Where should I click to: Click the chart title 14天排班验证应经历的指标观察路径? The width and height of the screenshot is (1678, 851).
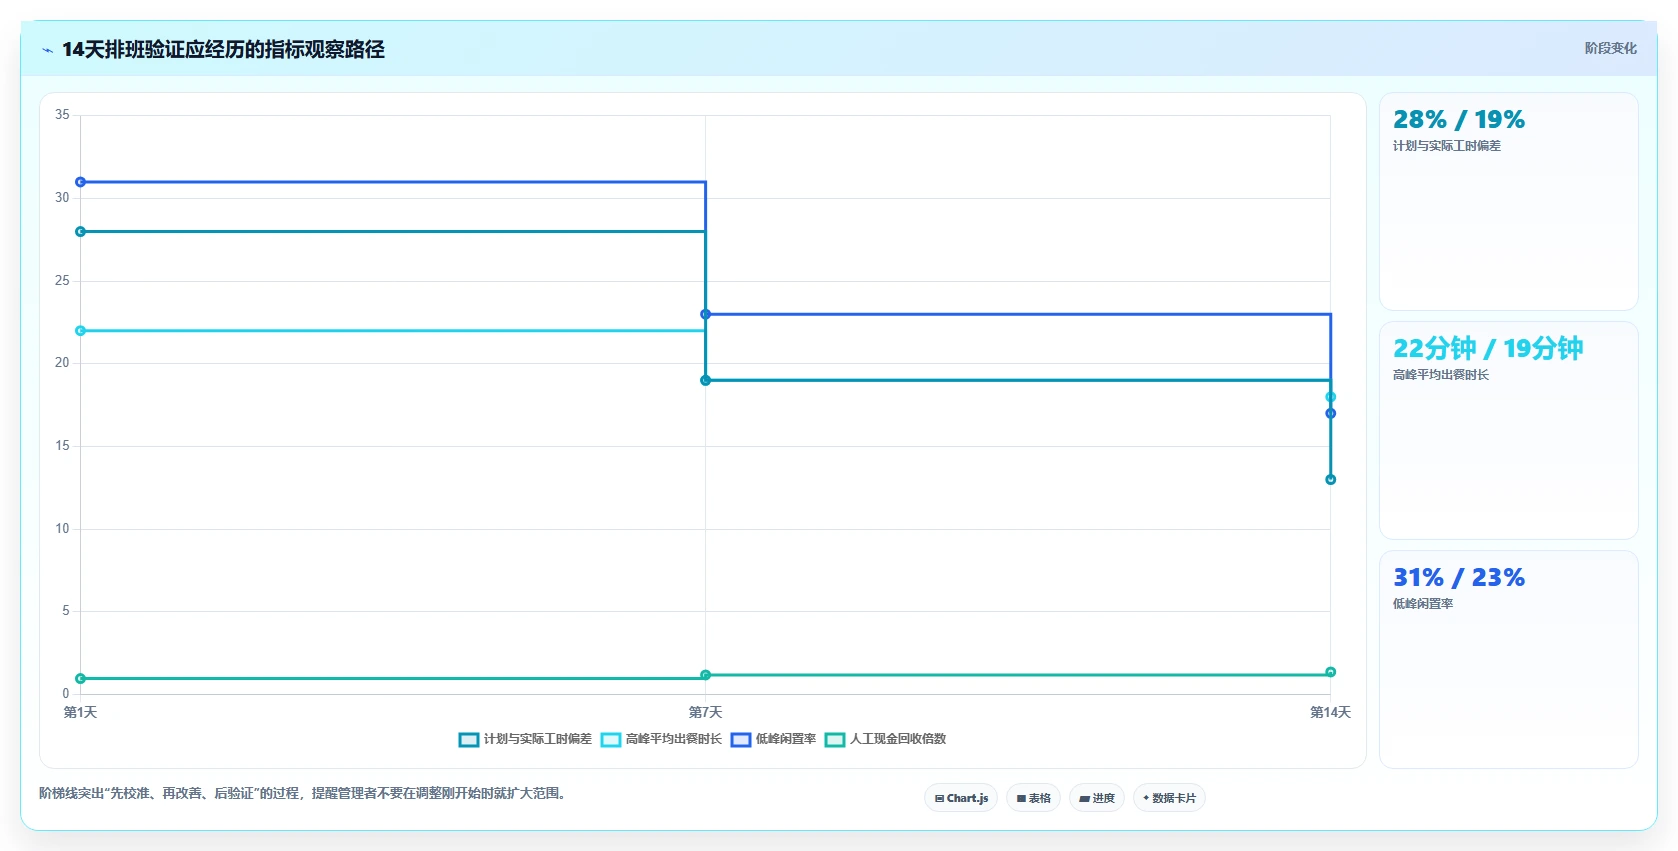(x=223, y=49)
